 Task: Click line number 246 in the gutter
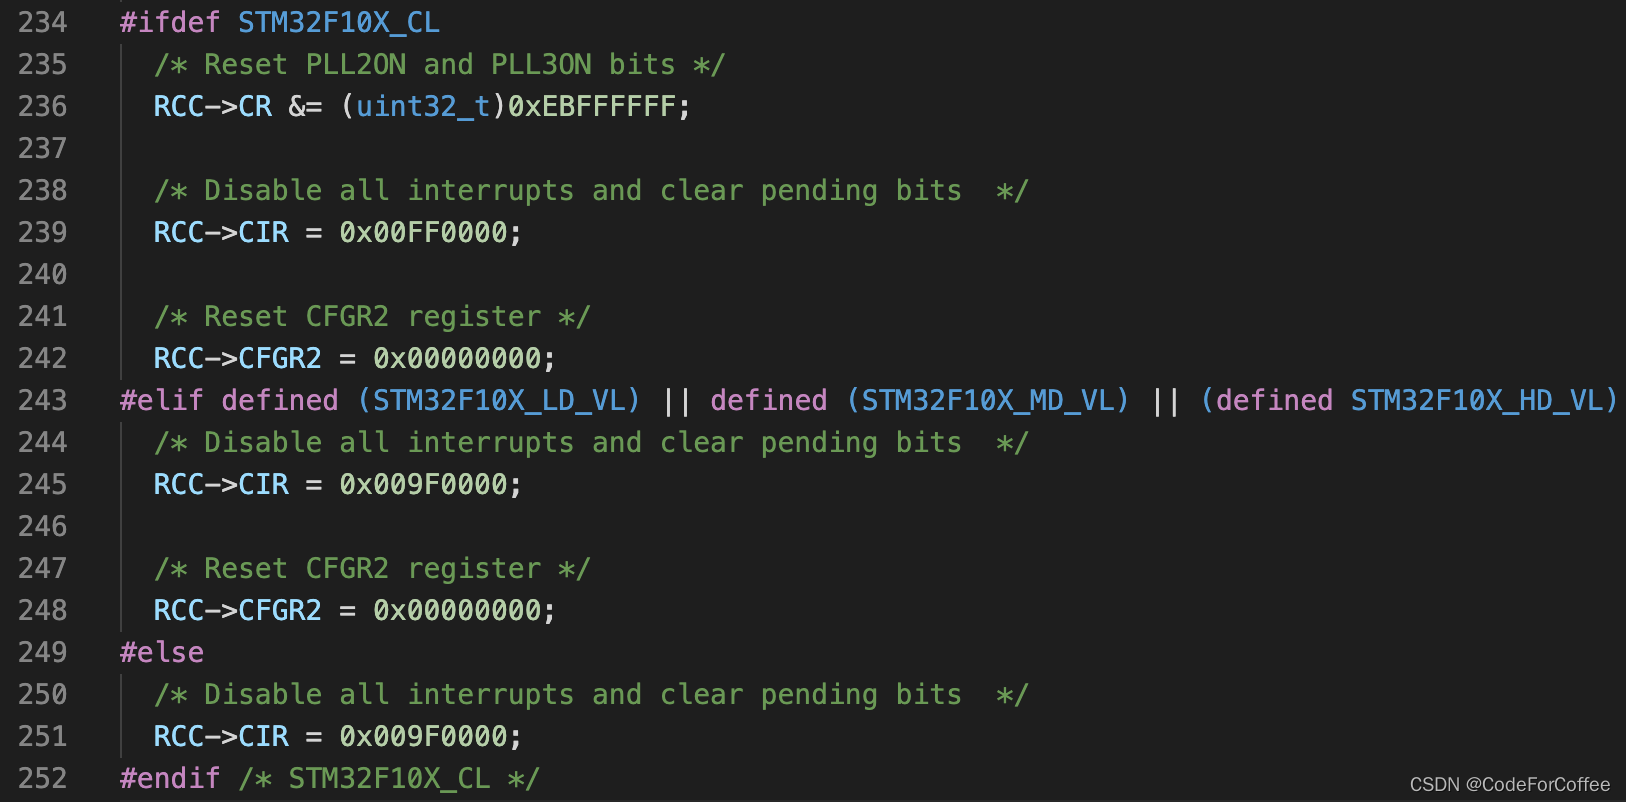43,526
